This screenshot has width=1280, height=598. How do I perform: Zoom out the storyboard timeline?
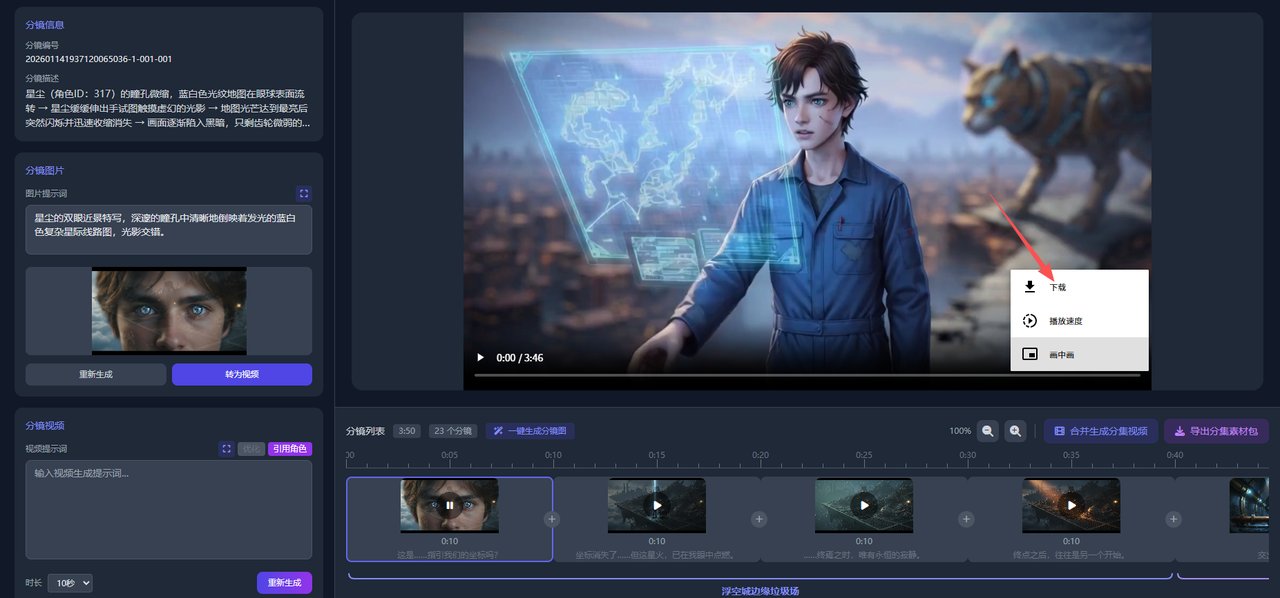pyautogui.click(x=988, y=431)
